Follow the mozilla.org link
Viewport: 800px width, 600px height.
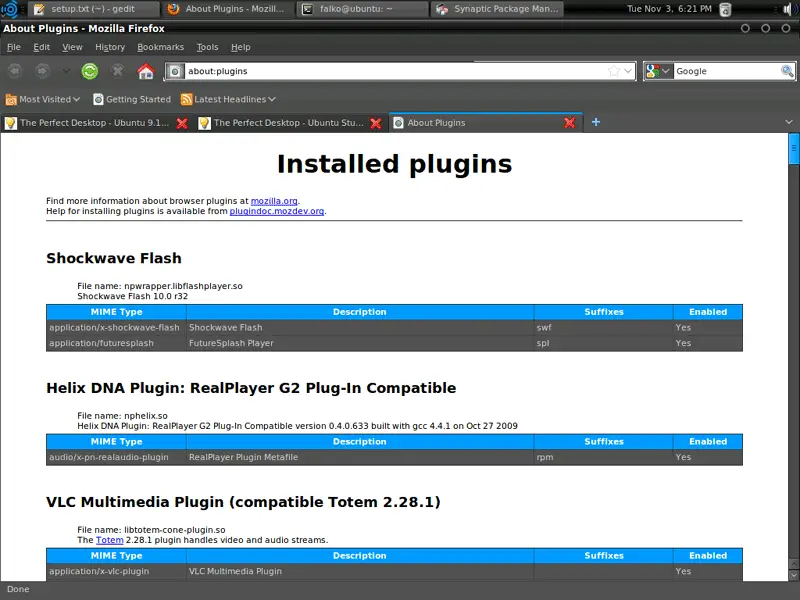coord(274,201)
